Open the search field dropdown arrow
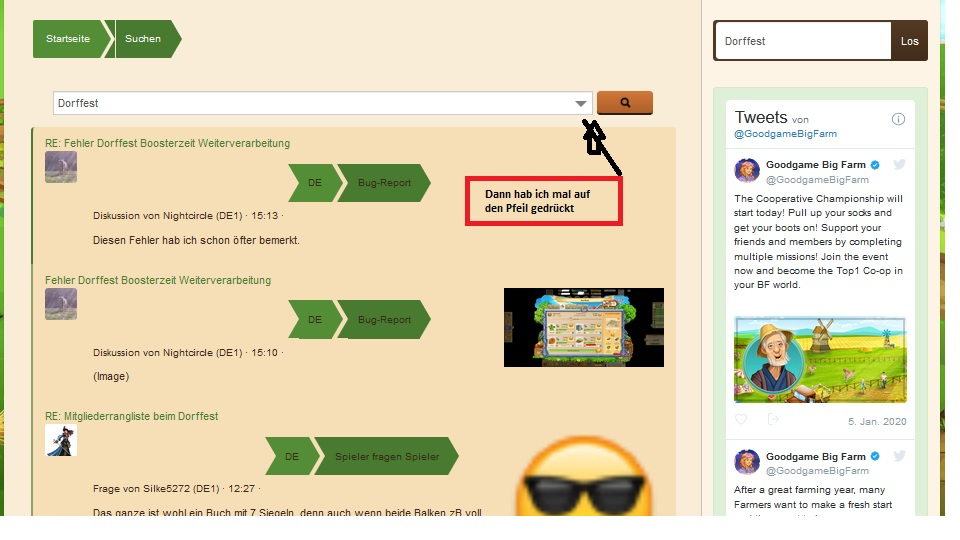 [x=580, y=103]
